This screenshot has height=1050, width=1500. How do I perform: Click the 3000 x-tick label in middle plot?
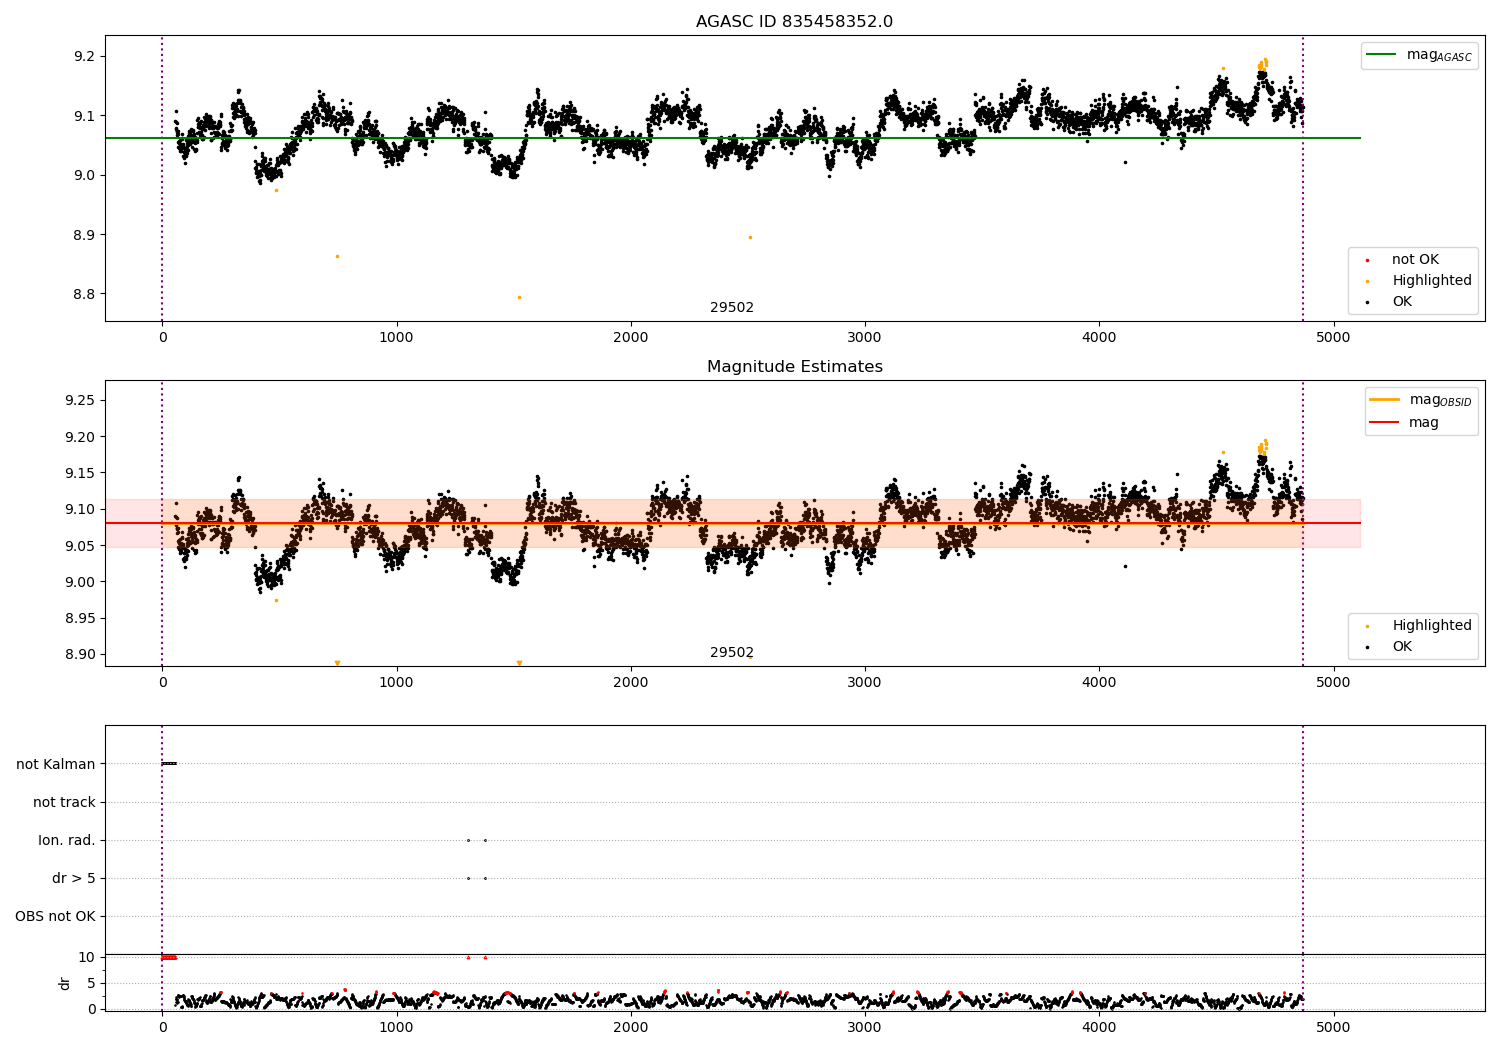tap(865, 683)
